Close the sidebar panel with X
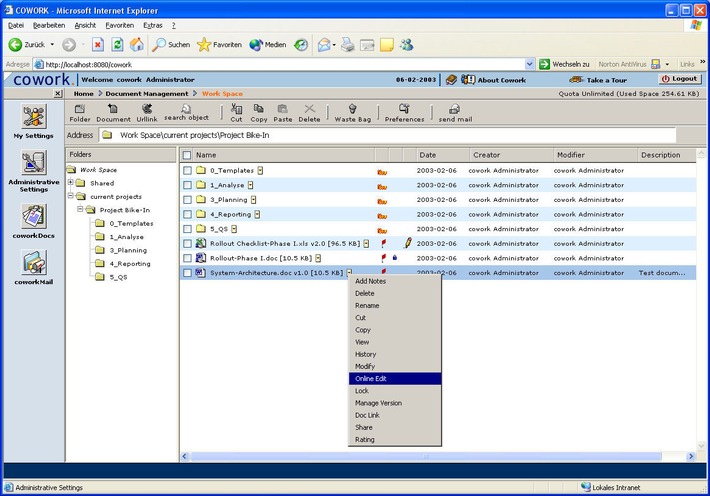Image resolution: width=710 pixels, height=496 pixels. point(58,93)
